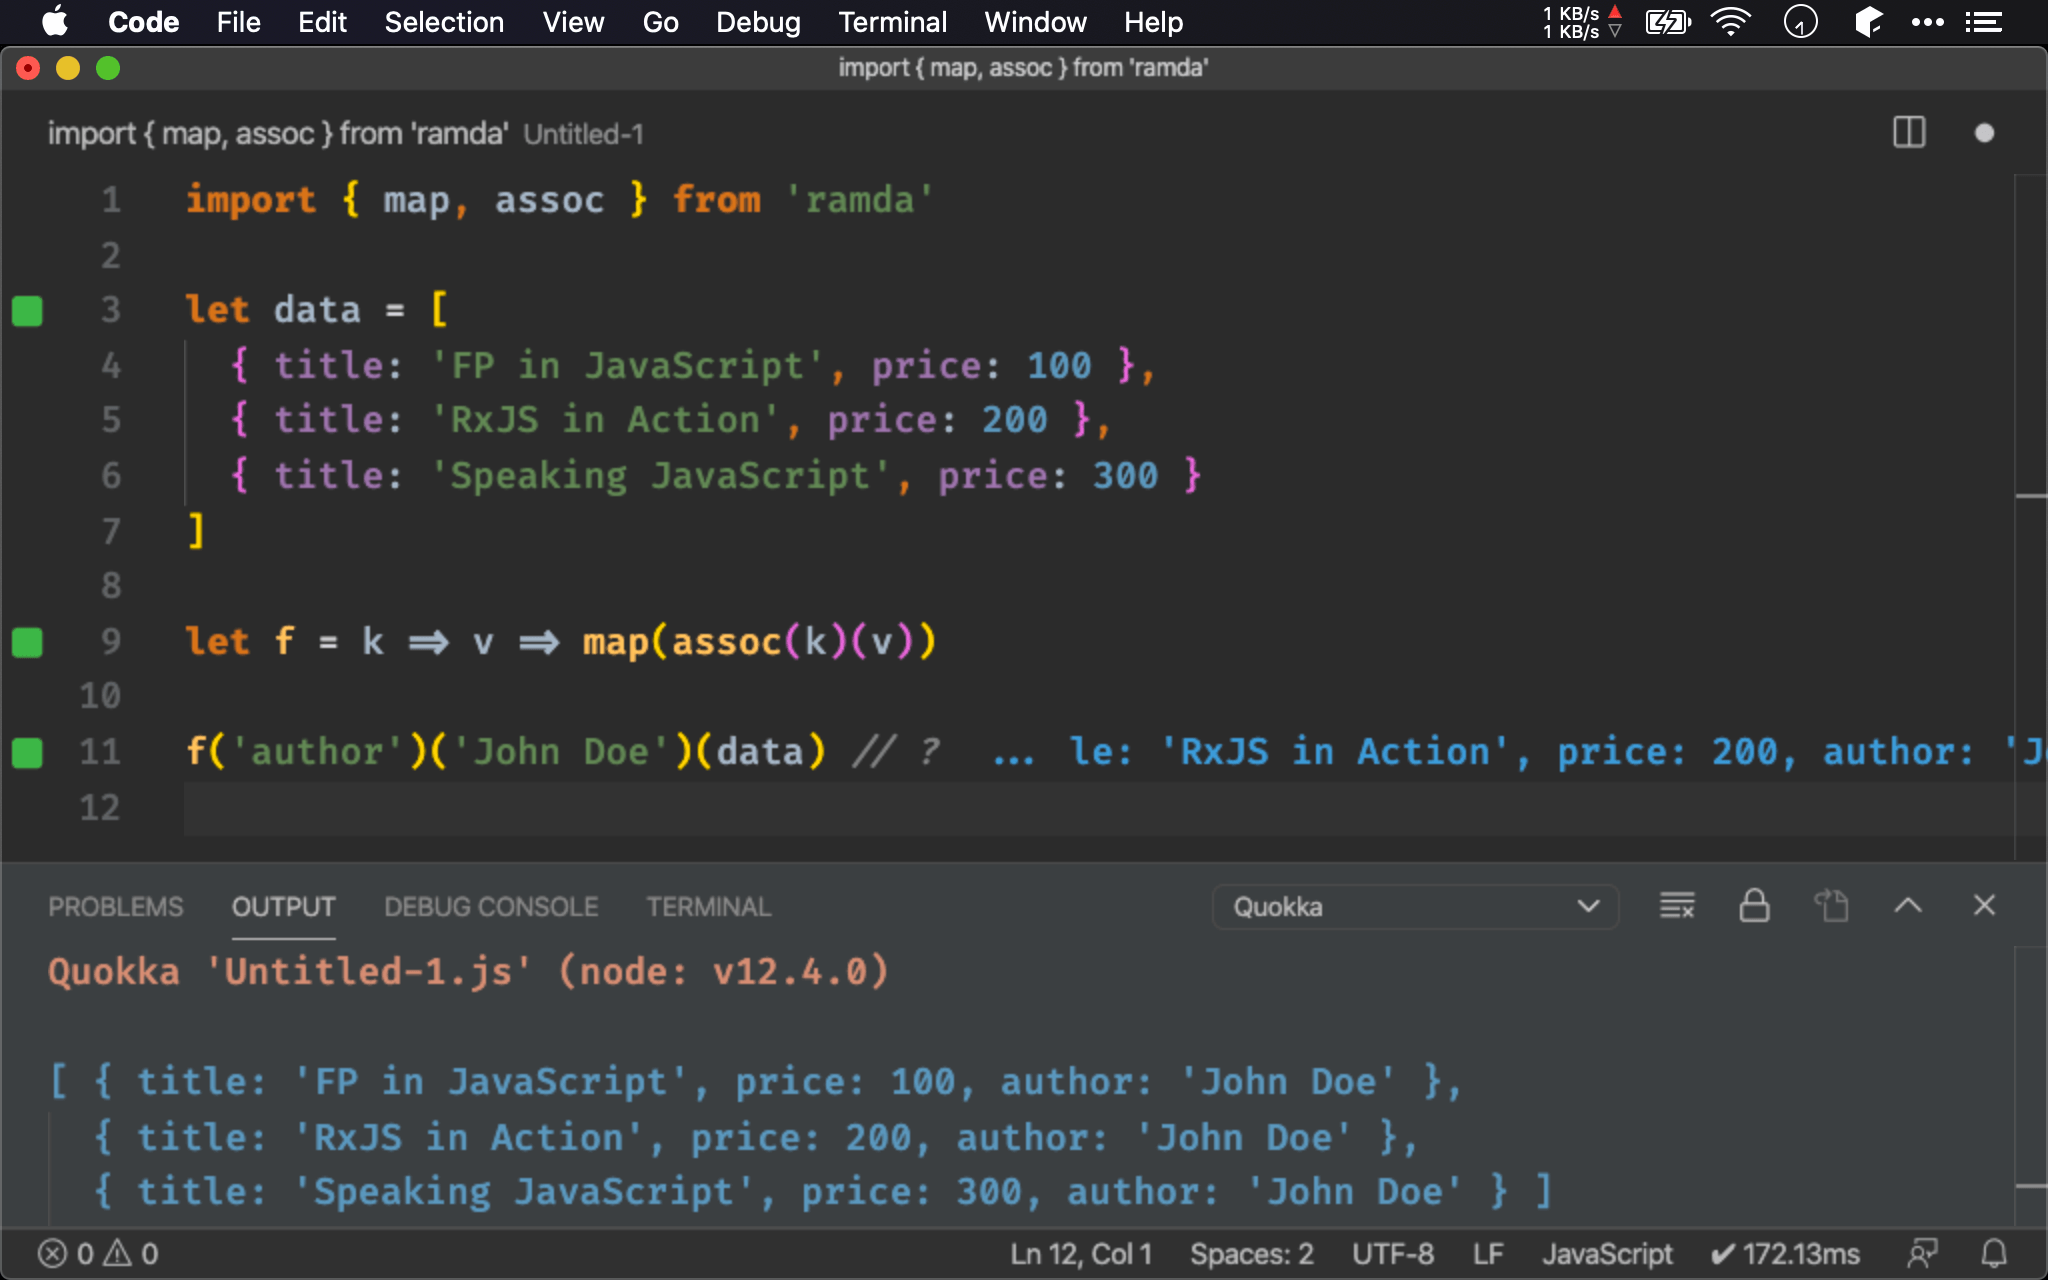This screenshot has width=2048, height=1280.
Task: Open the View menu
Action: 573,22
